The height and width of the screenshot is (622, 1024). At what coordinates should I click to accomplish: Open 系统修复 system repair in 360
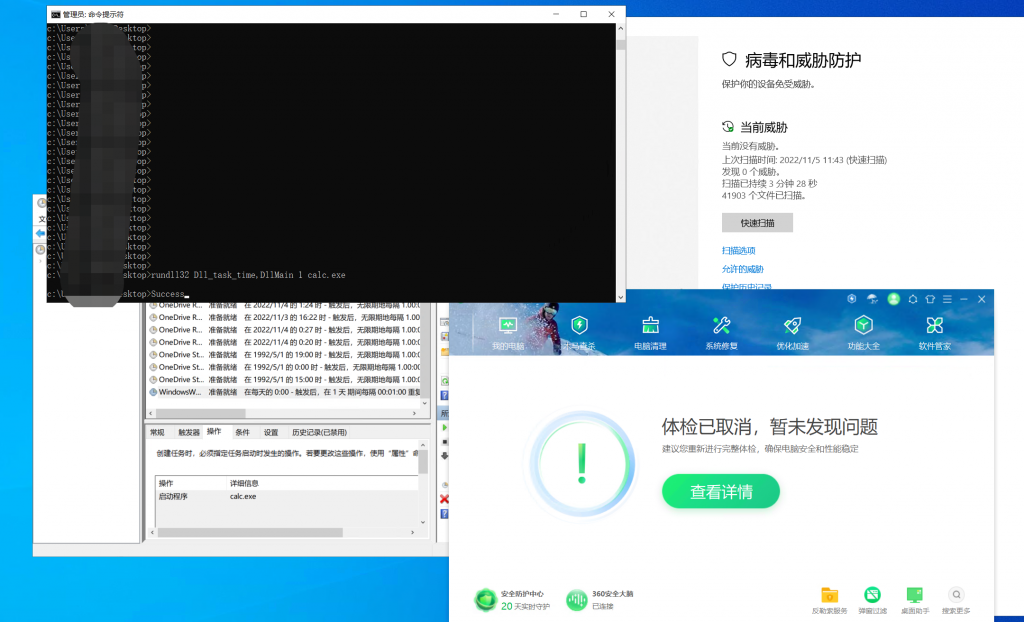(x=721, y=333)
